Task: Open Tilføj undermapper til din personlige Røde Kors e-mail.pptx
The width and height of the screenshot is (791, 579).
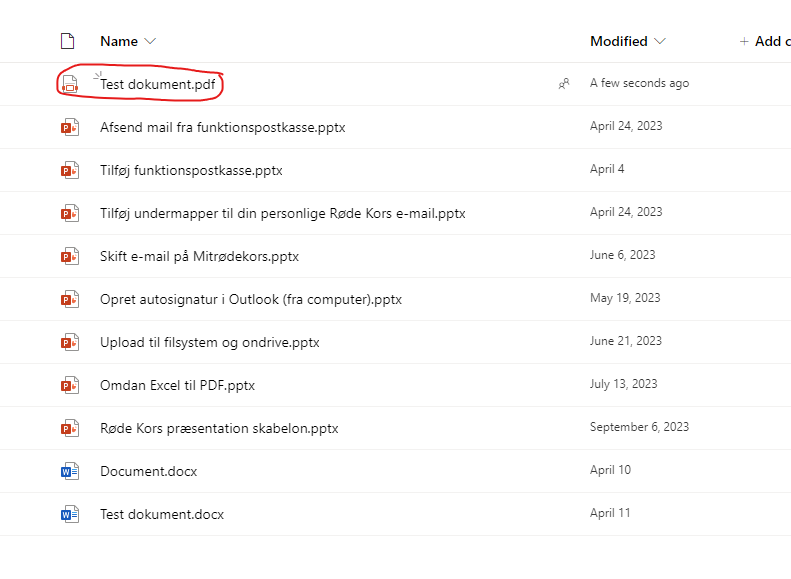Action: tap(282, 213)
